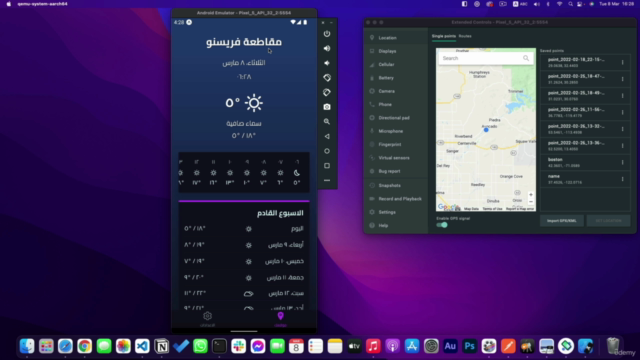
Task: Click the Import GPX/KML button
Action: (x=562, y=221)
